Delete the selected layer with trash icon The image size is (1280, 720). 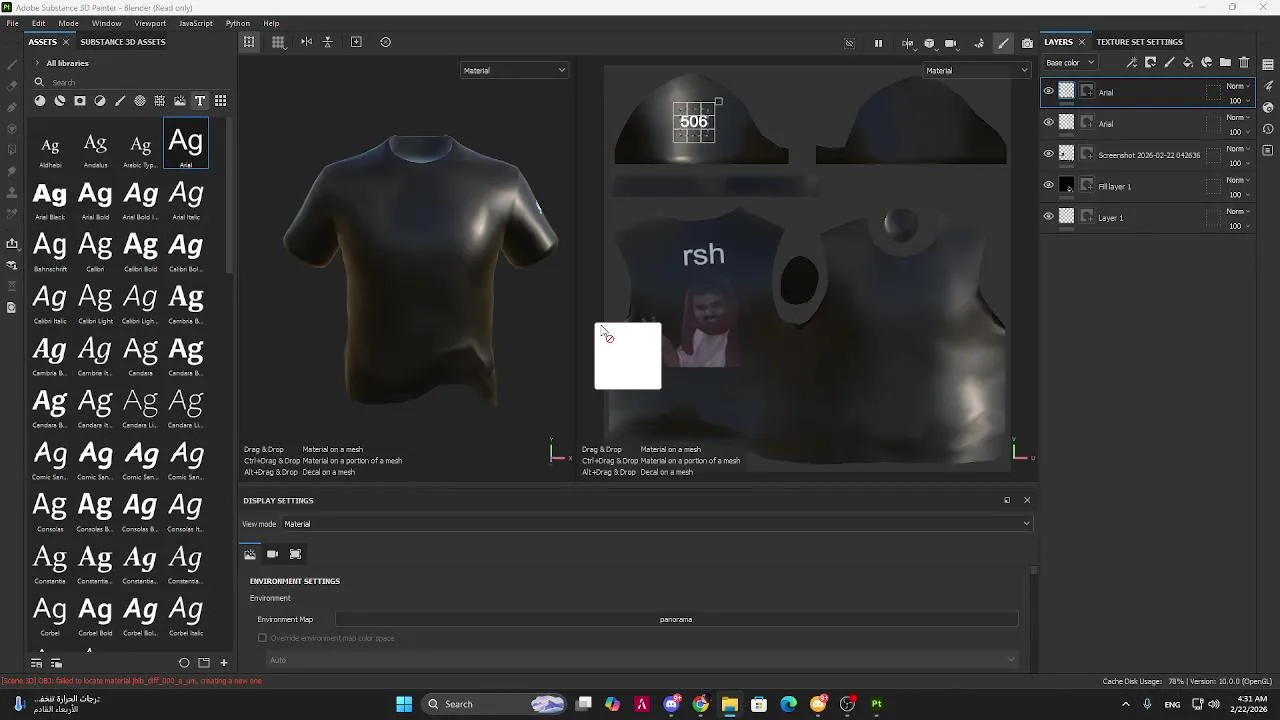tap(1244, 63)
